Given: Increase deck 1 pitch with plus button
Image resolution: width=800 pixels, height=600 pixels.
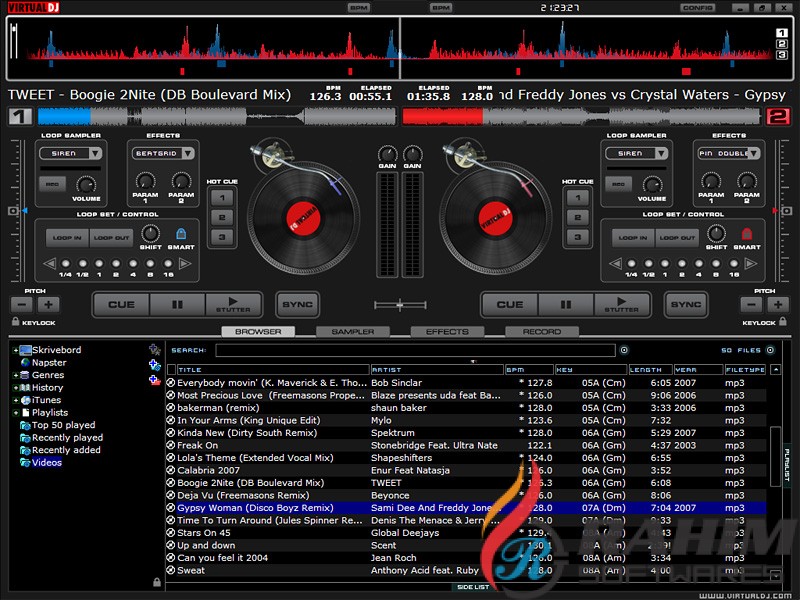Looking at the screenshot, I should click(x=48, y=305).
